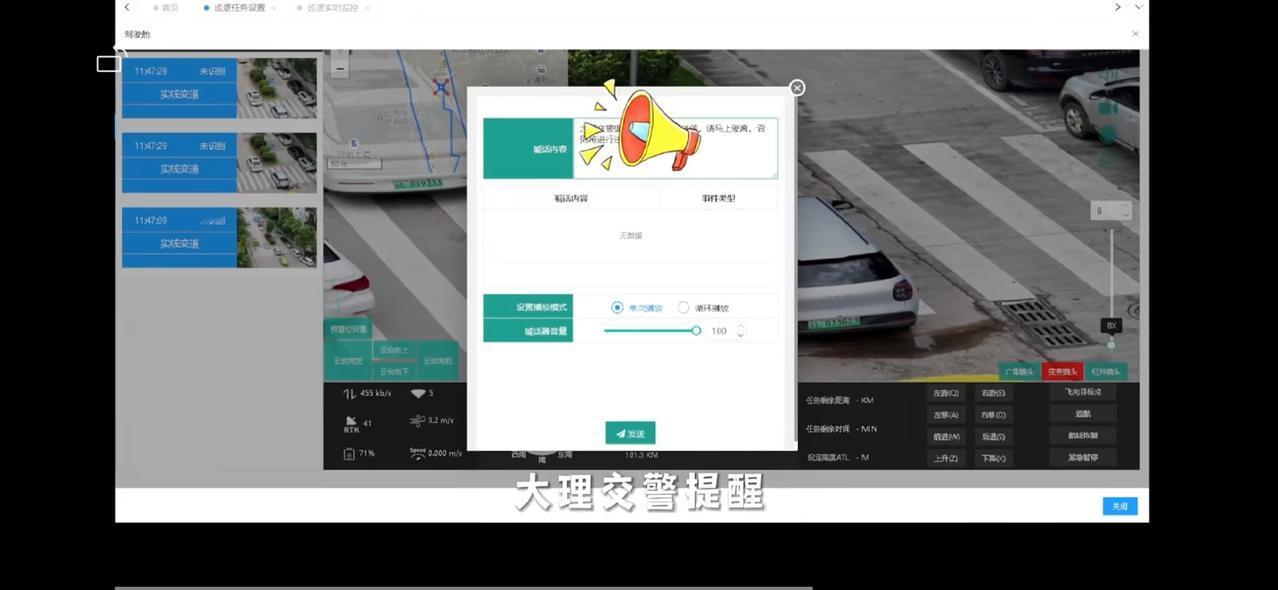Click the drone marker on the map
The width and height of the screenshot is (1278, 590).
point(441,88)
